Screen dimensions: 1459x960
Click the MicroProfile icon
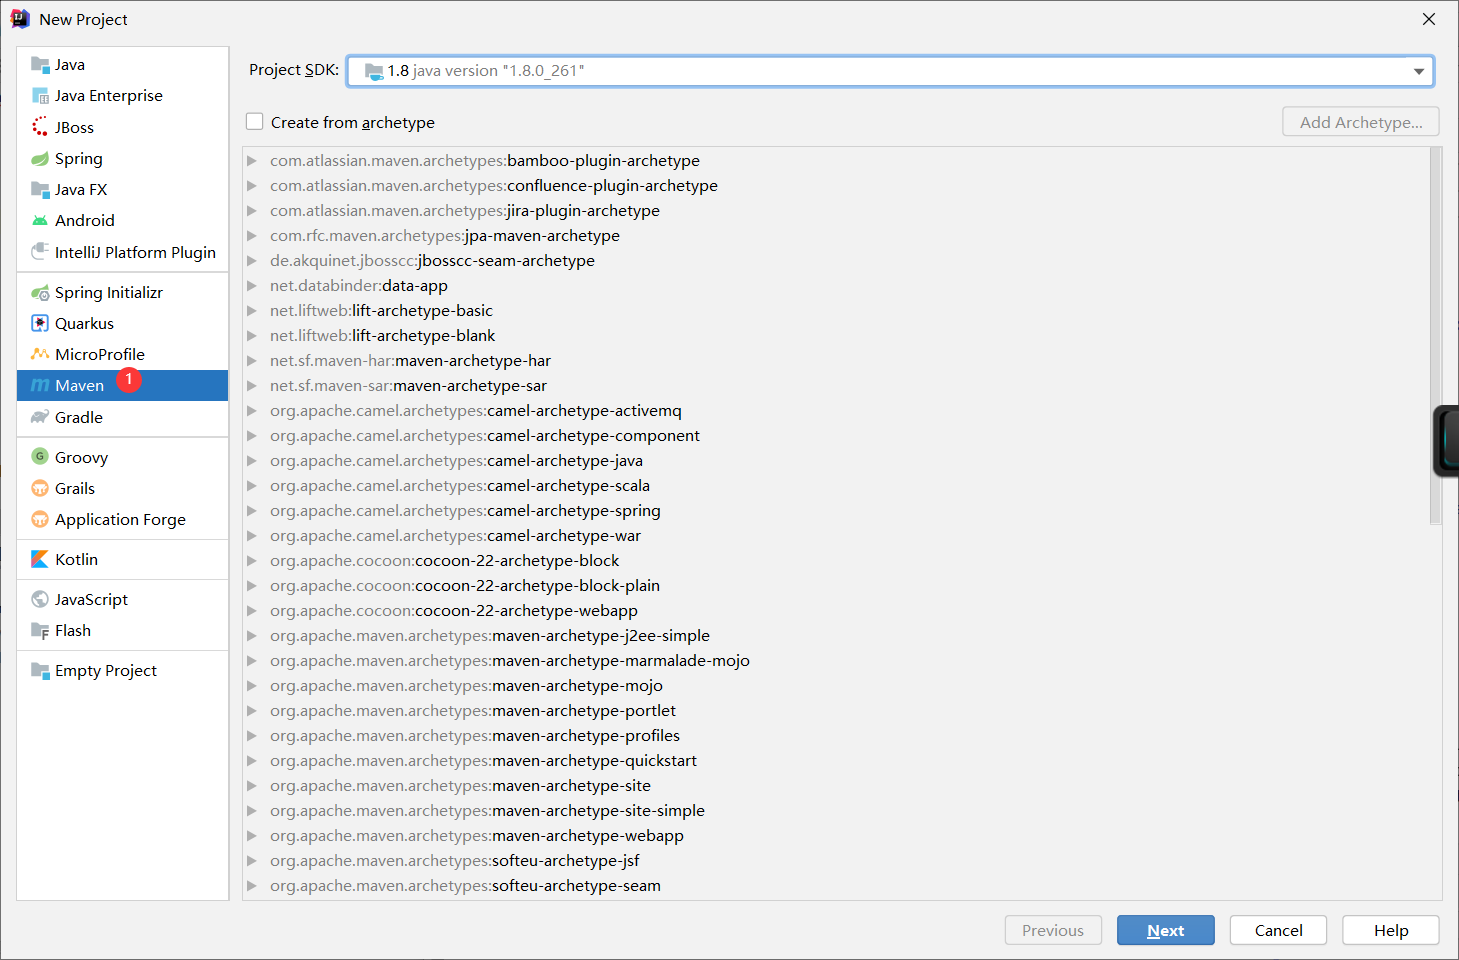(40, 354)
